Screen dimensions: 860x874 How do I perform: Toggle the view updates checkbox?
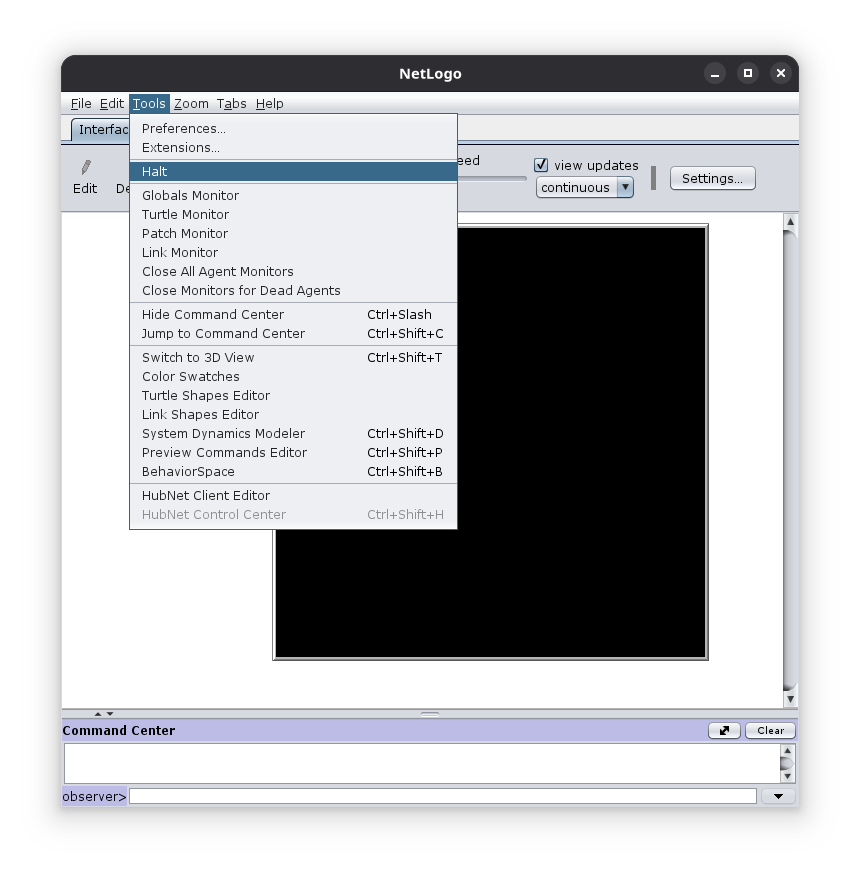[x=541, y=165]
